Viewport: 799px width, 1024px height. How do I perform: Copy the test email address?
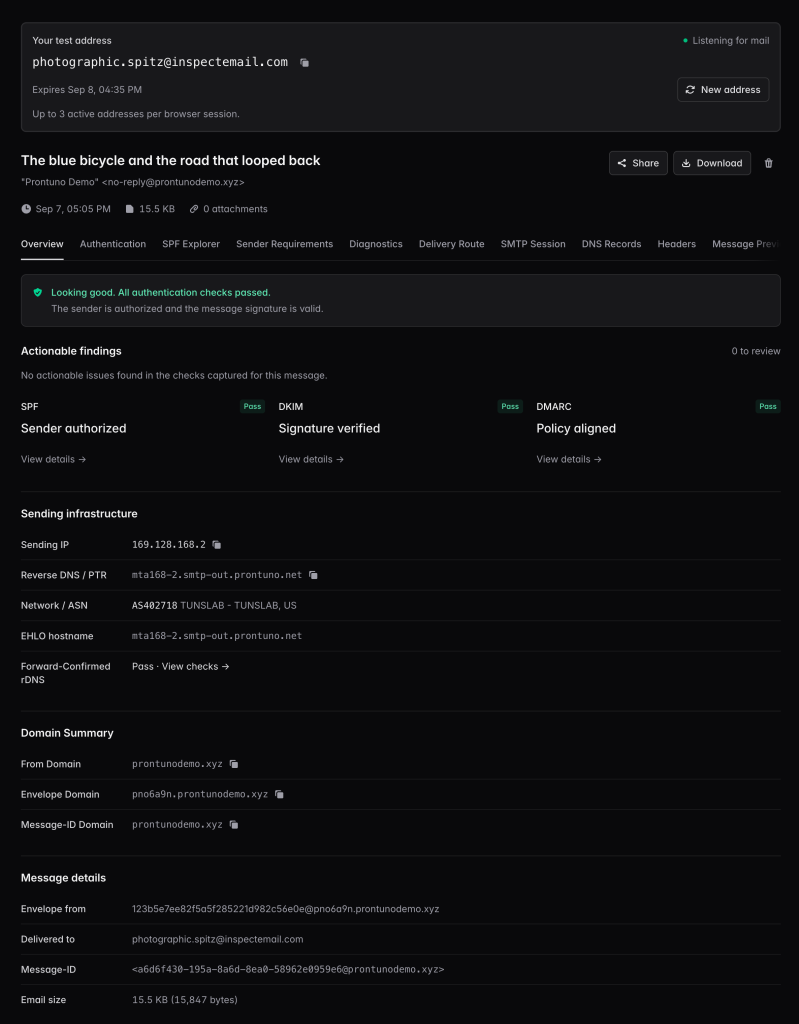pos(304,63)
